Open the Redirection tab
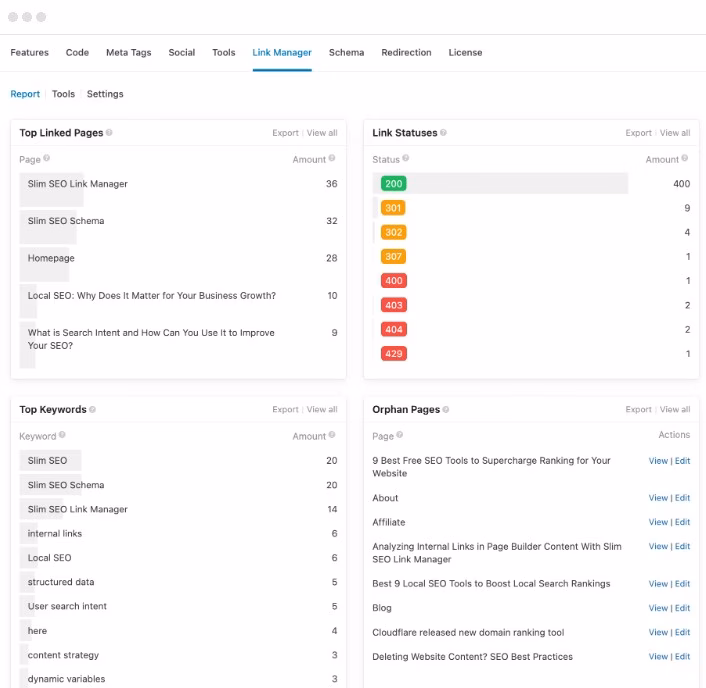The height and width of the screenshot is (688, 706). click(x=406, y=53)
